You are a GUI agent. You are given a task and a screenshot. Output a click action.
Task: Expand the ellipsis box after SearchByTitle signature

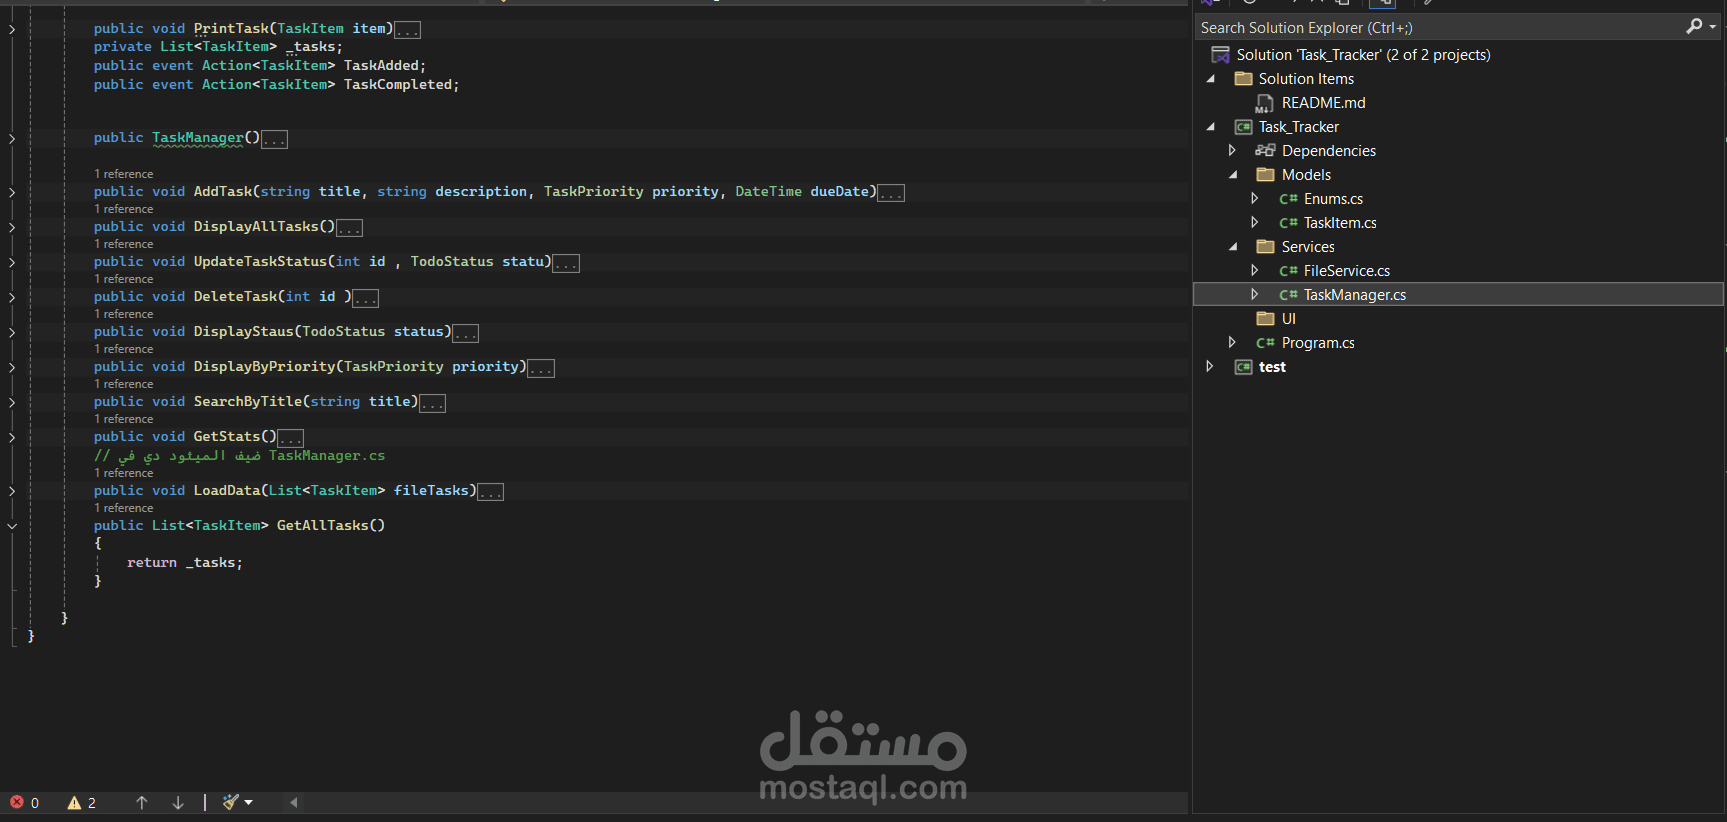pos(433,403)
